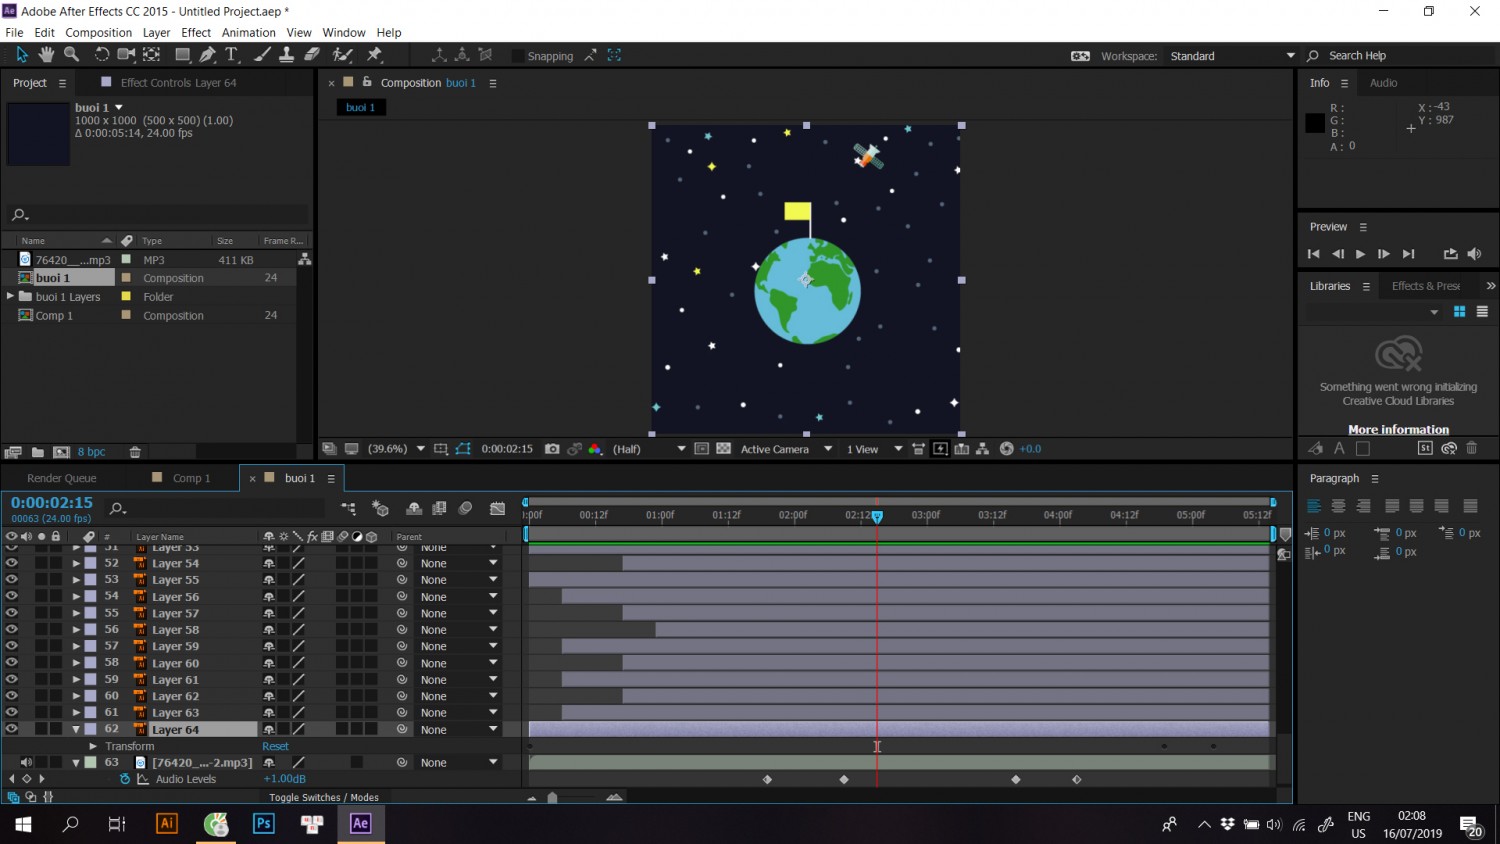This screenshot has height=844, width=1500.
Task: Open the Half resolution dropdown
Action: [649, 449]
